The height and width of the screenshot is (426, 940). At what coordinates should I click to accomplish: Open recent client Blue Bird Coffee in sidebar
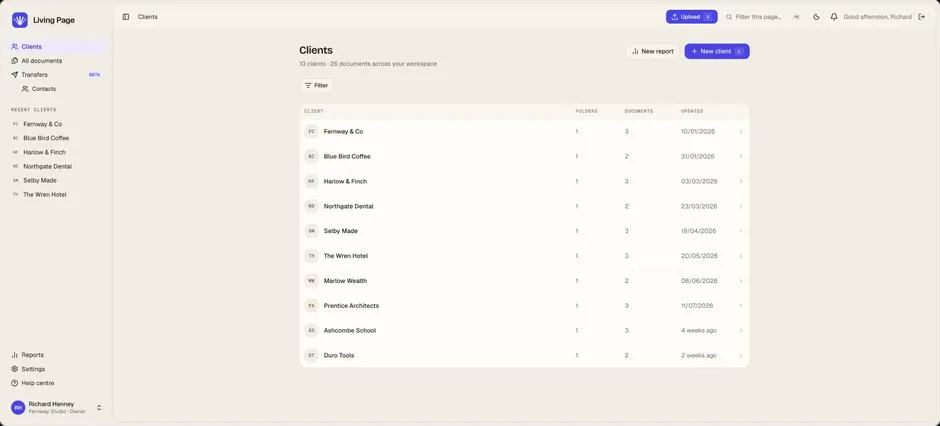(x=58, y=138)
